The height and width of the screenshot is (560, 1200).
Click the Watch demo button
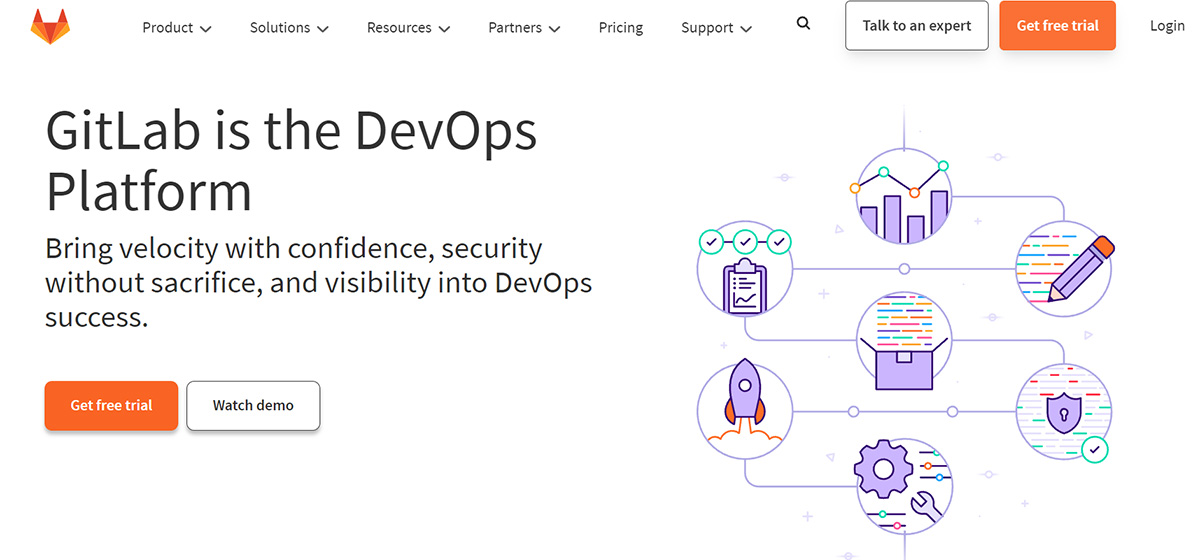[253, 405]
